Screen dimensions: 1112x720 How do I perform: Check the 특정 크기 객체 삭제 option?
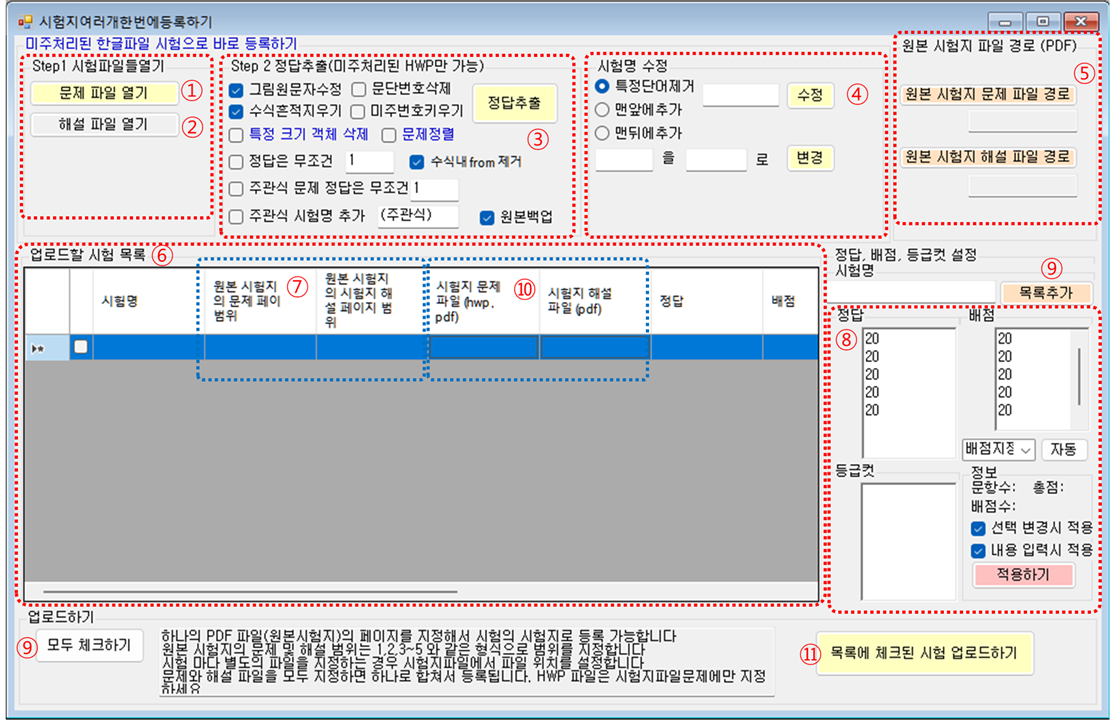coord(237,134)
